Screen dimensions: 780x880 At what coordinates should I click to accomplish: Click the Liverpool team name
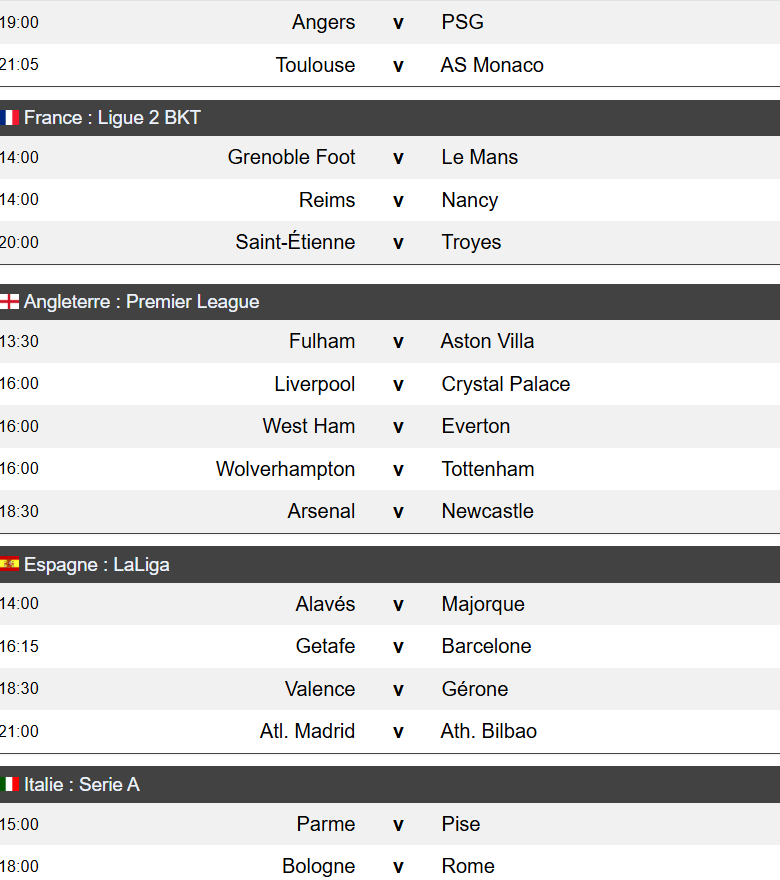coord(314,384)
